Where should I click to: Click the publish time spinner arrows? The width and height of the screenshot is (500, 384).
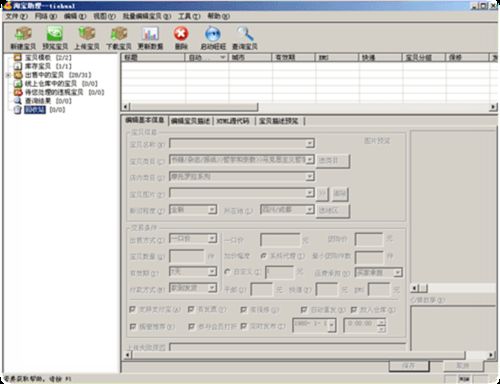pyautogui.click(x=381, y=326)
